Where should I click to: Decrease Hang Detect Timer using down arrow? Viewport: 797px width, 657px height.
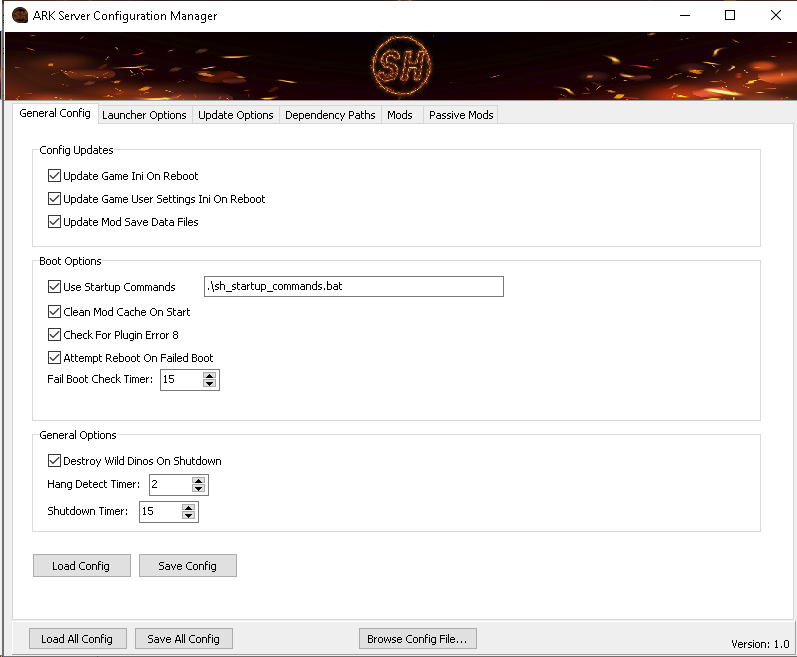point(198,489)
